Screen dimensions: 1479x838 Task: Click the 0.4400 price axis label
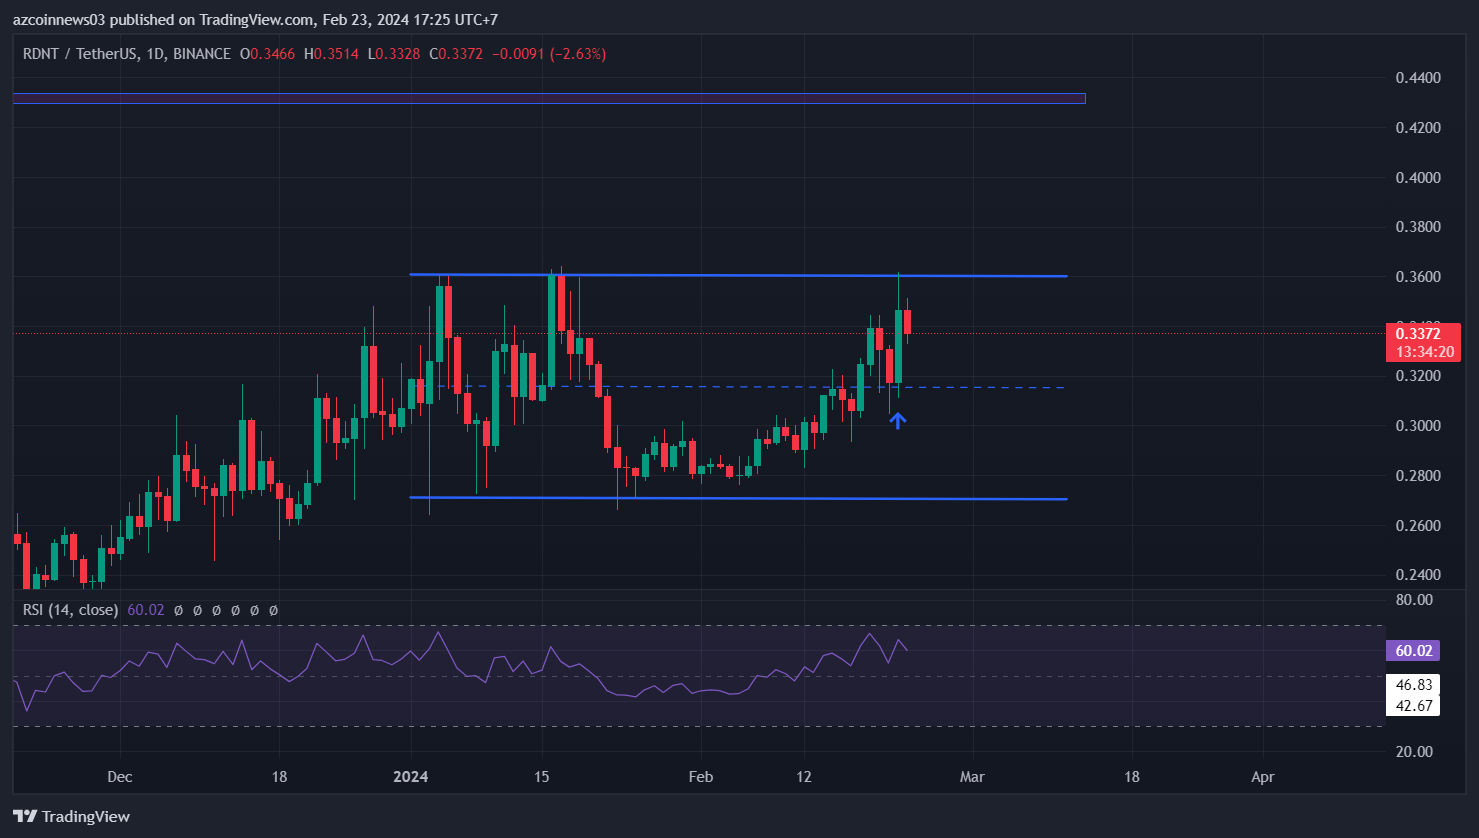1418,78
